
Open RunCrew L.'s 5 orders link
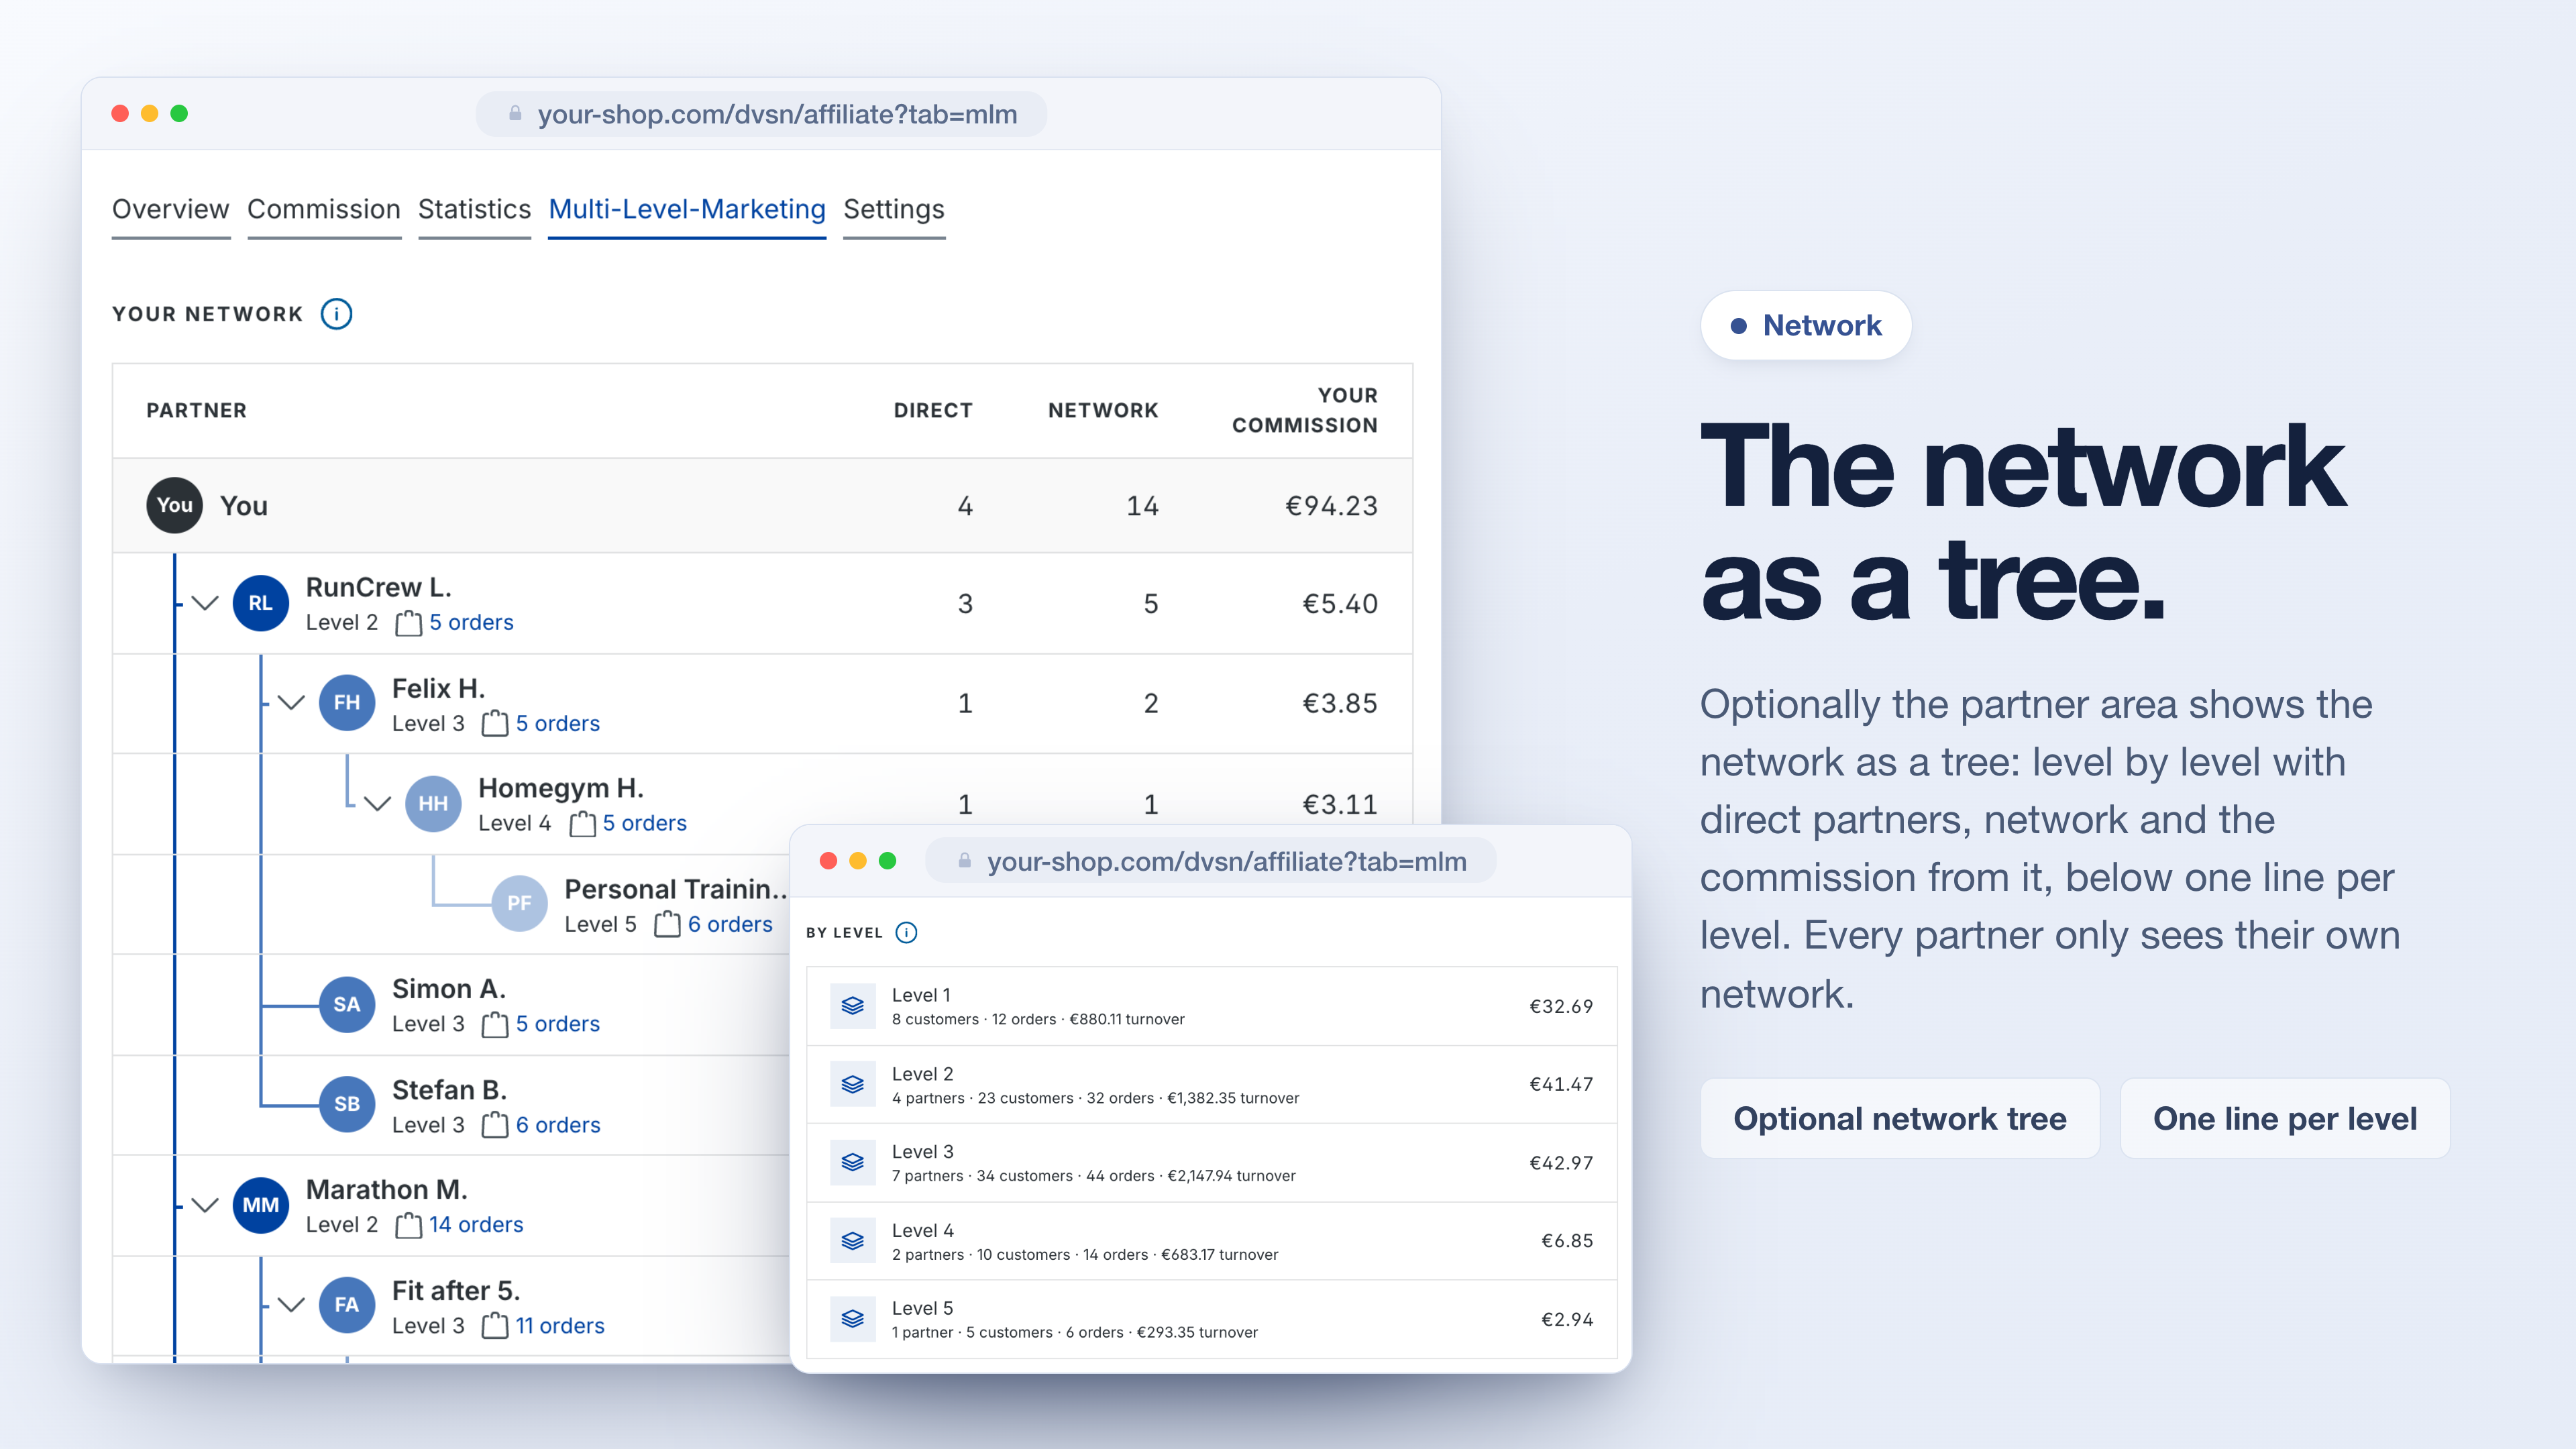[x=471, y=622]
